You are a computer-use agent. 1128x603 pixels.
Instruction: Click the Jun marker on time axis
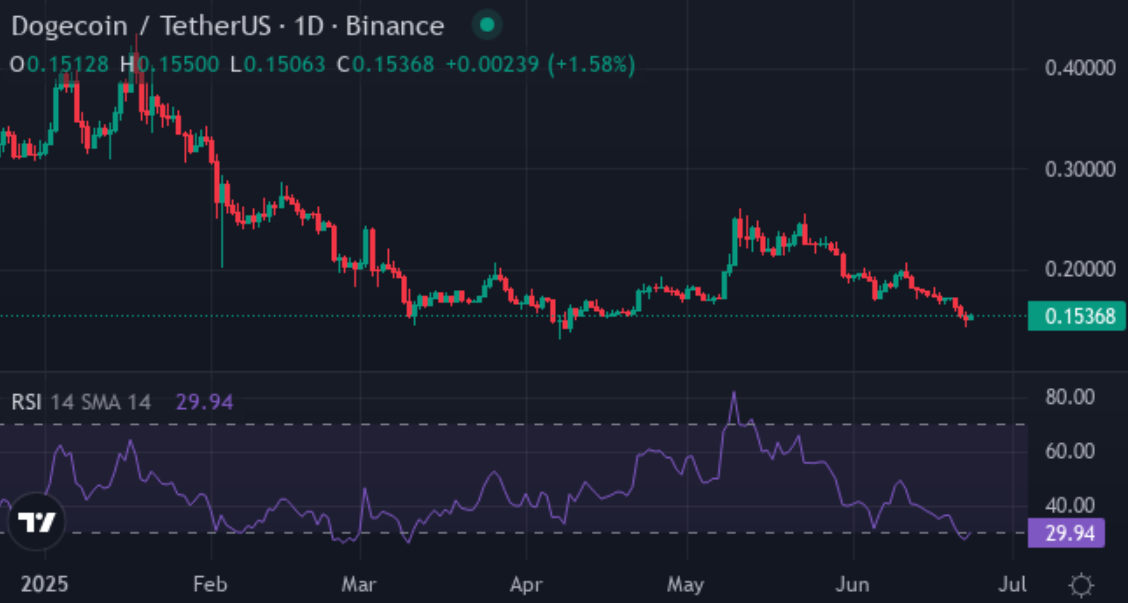(852, 584)
